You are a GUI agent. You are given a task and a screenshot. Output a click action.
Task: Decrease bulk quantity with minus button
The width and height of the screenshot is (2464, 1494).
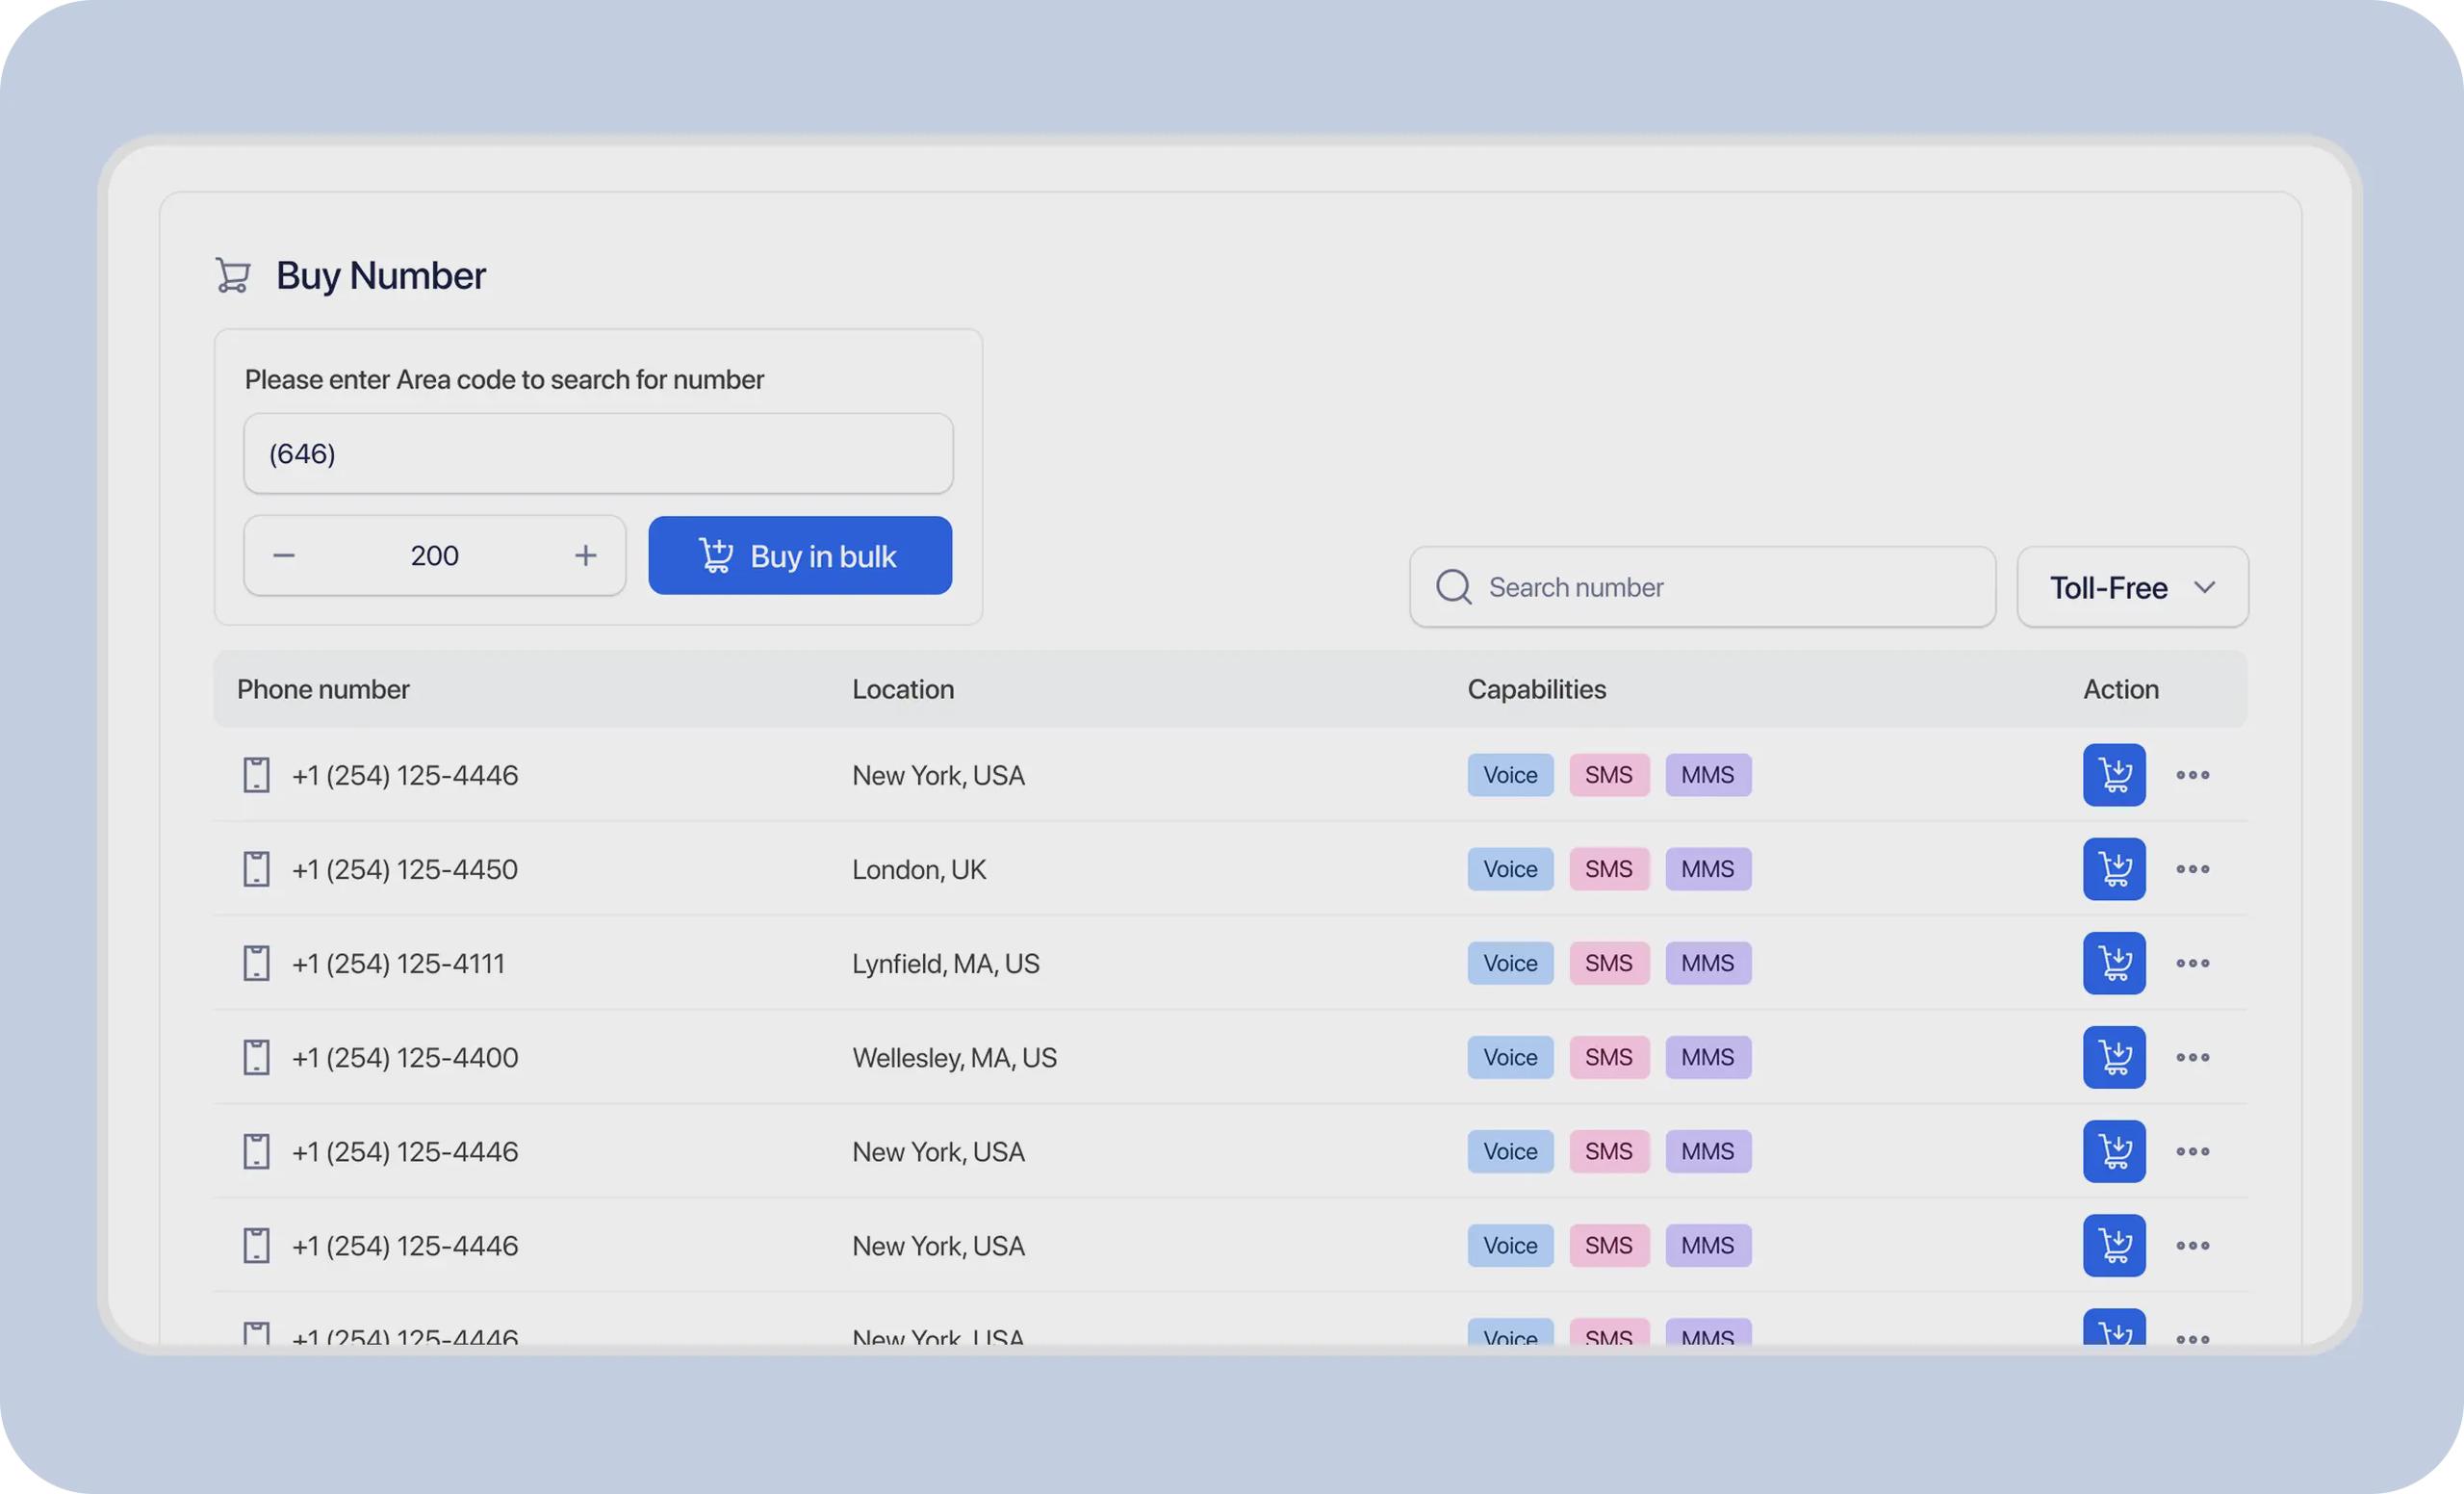pyautogui.click(x=284, y=555)
